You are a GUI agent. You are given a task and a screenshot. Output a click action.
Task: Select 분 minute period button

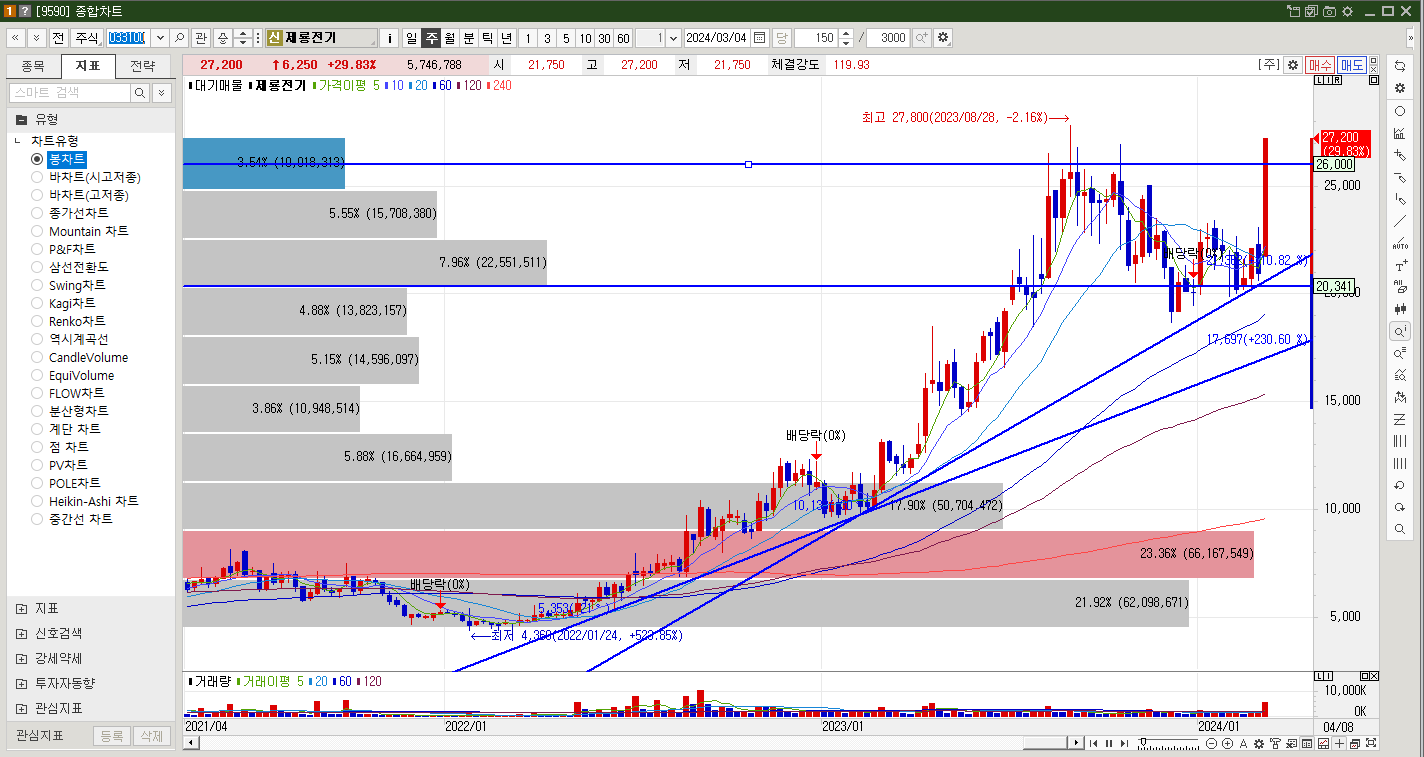[x=469, y=38]
